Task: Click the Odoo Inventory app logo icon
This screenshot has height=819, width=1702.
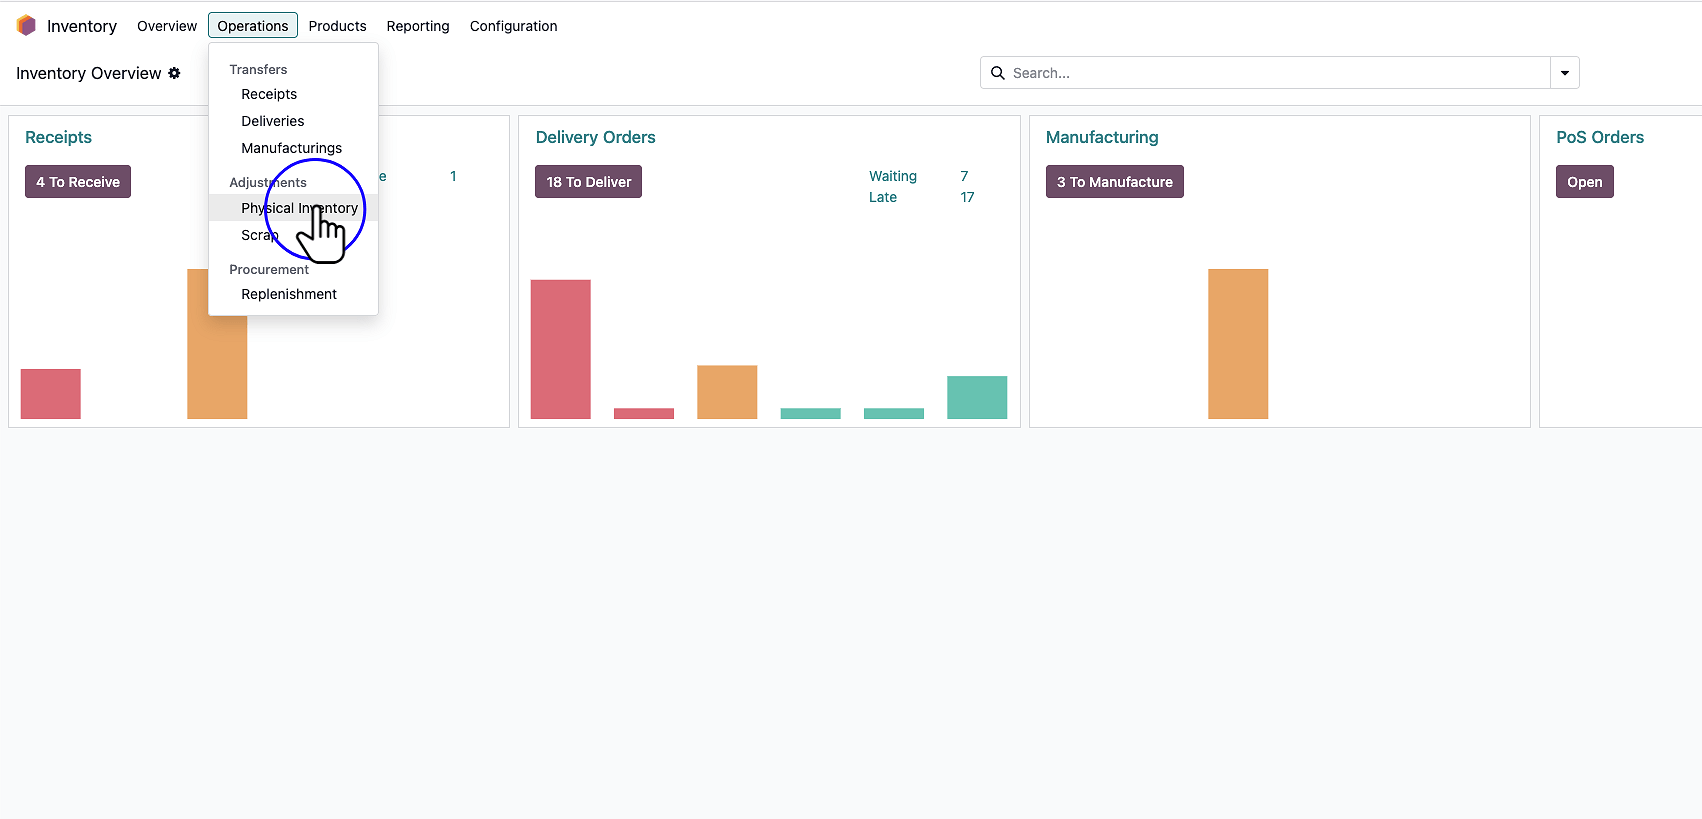Action: click(x=26, y=26)
